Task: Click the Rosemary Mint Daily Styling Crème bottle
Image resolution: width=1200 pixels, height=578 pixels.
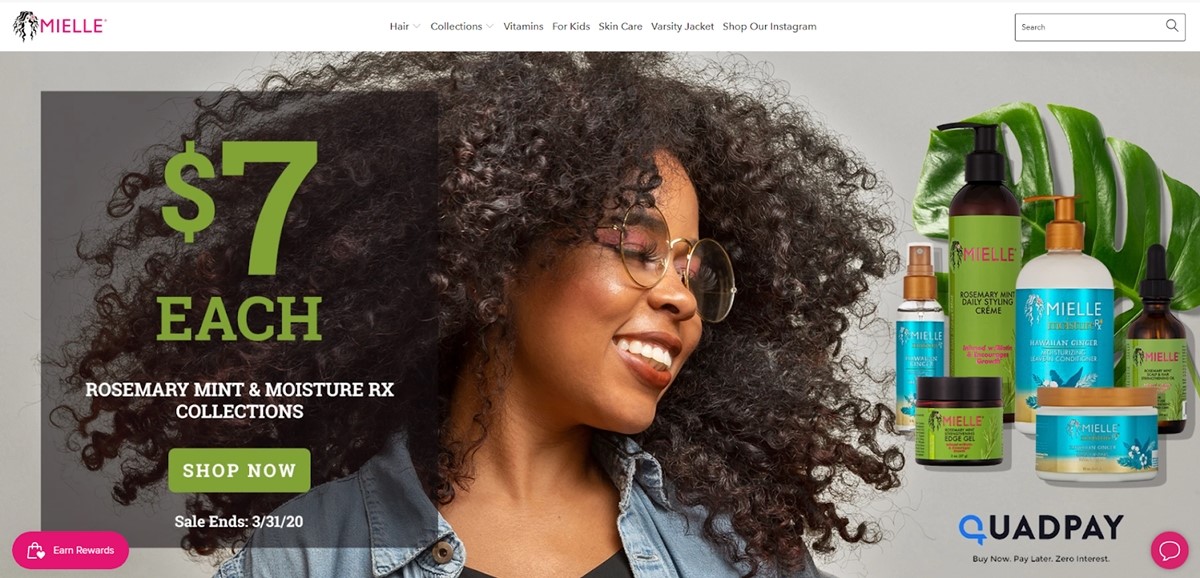Action: pos(983,270)
